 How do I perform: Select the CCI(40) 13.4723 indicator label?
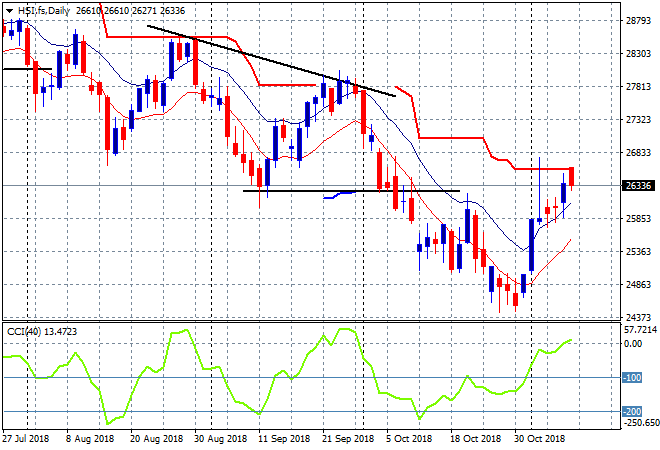[x=42, y=332]
